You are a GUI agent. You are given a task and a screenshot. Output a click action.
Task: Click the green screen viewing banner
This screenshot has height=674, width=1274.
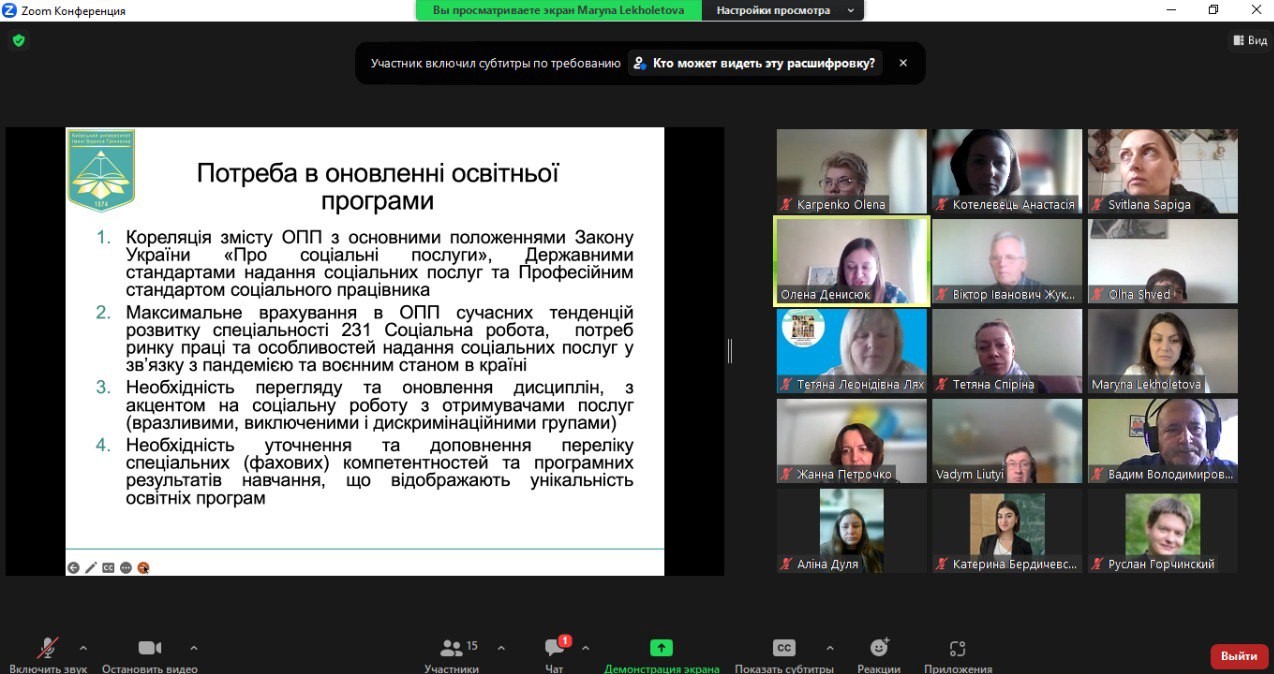(x=557, y=10)
